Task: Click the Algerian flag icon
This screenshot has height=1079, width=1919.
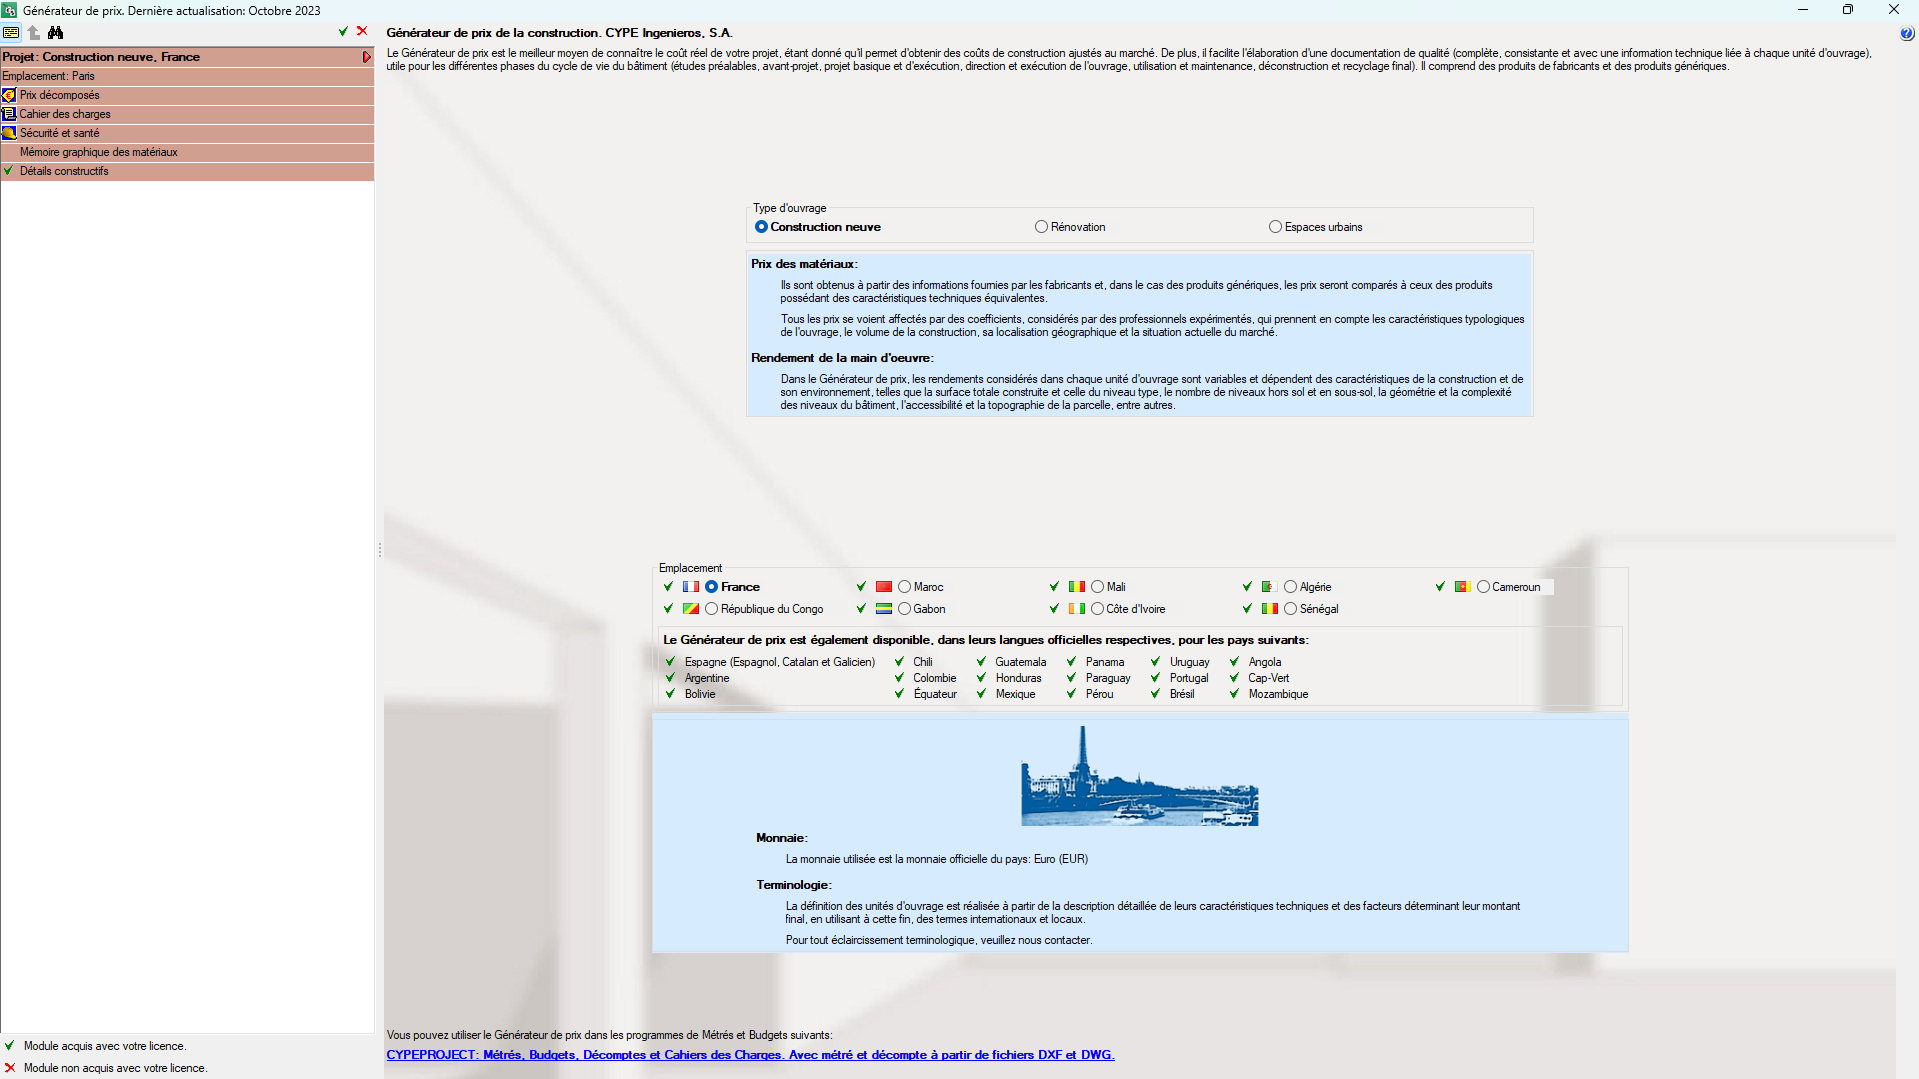Action: click(x=1269, y=587)
